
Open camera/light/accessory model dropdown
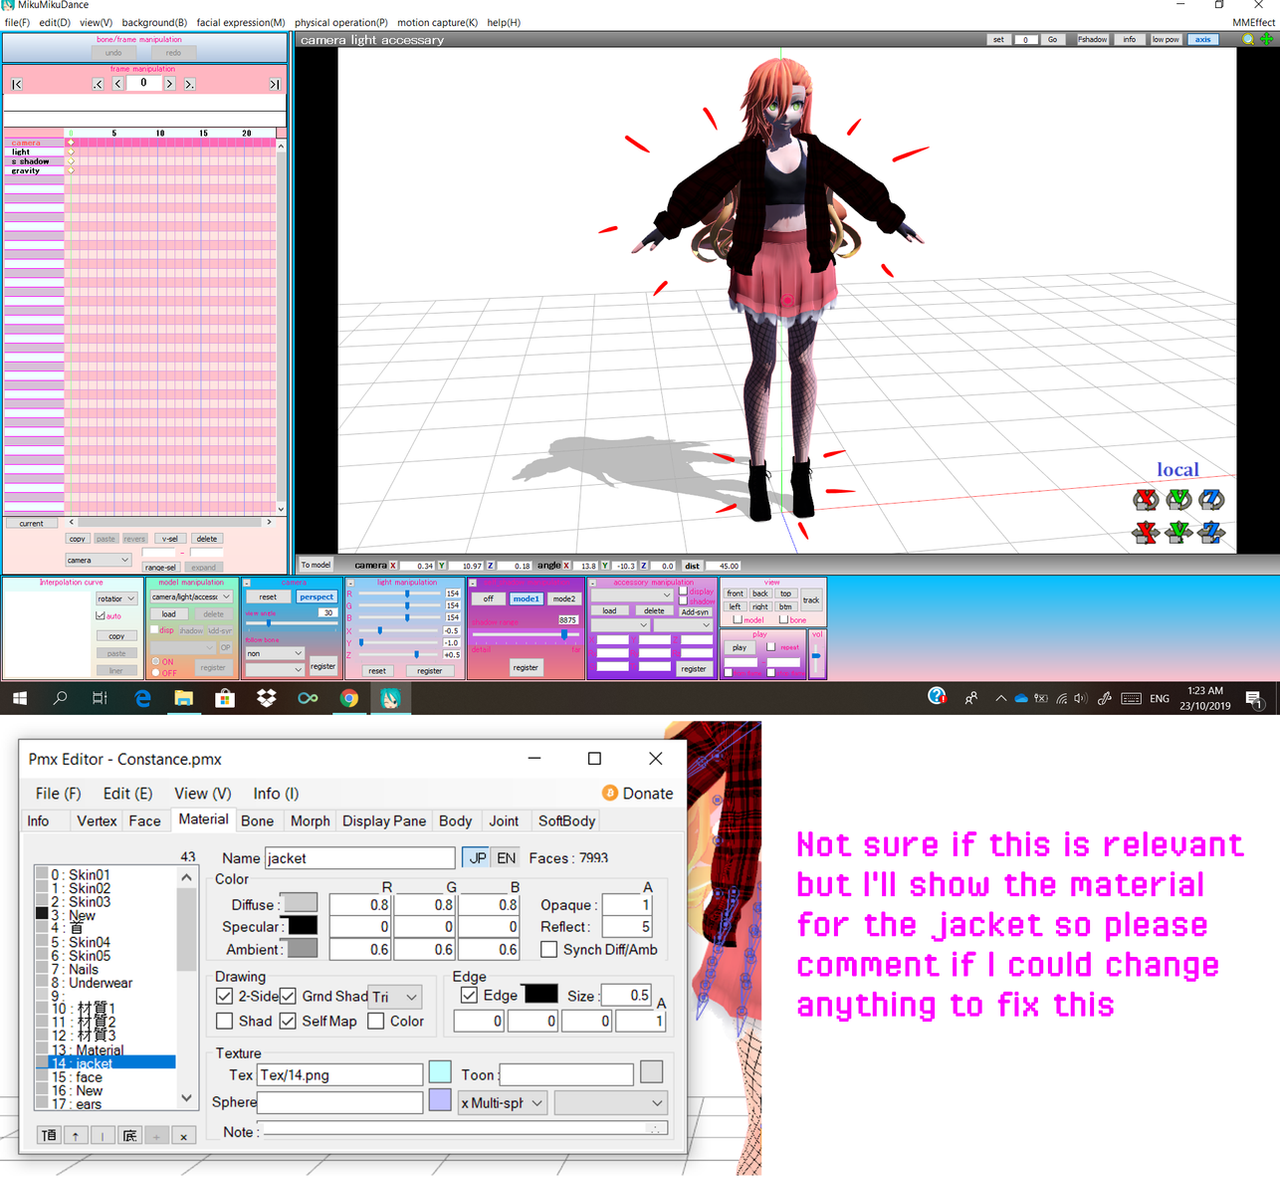coord(191,597)
